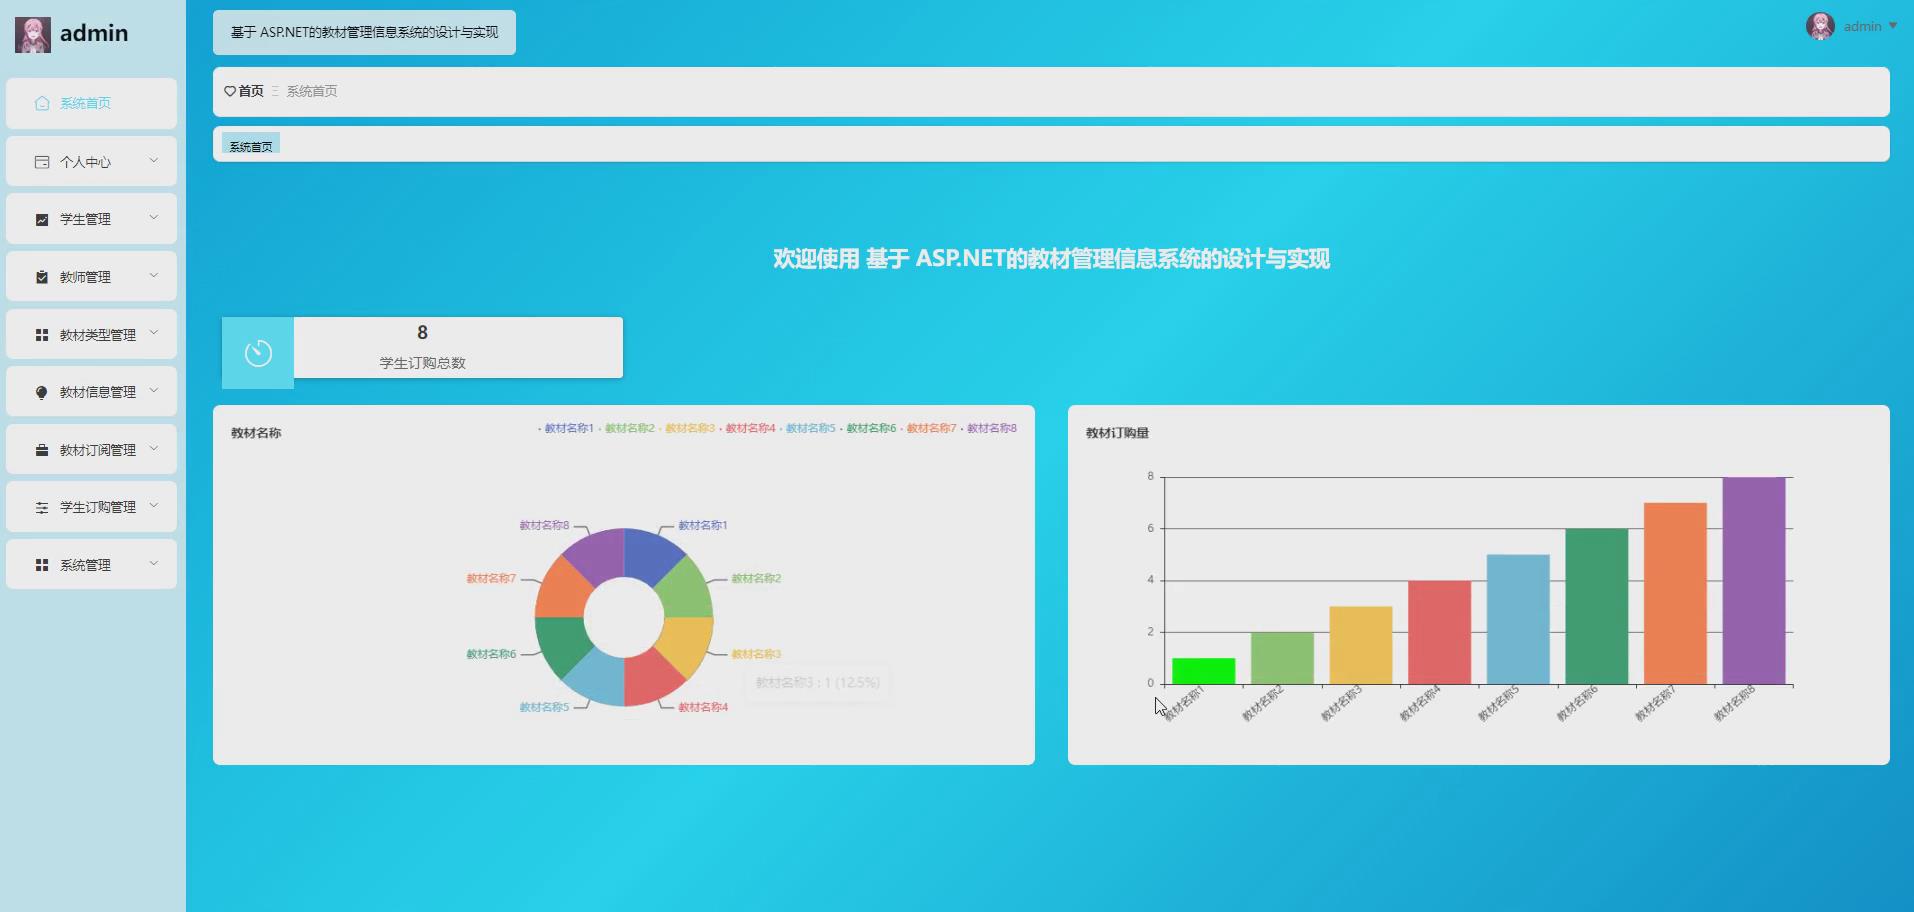Click the 学生管理 chart icon in sidebar

42,219
